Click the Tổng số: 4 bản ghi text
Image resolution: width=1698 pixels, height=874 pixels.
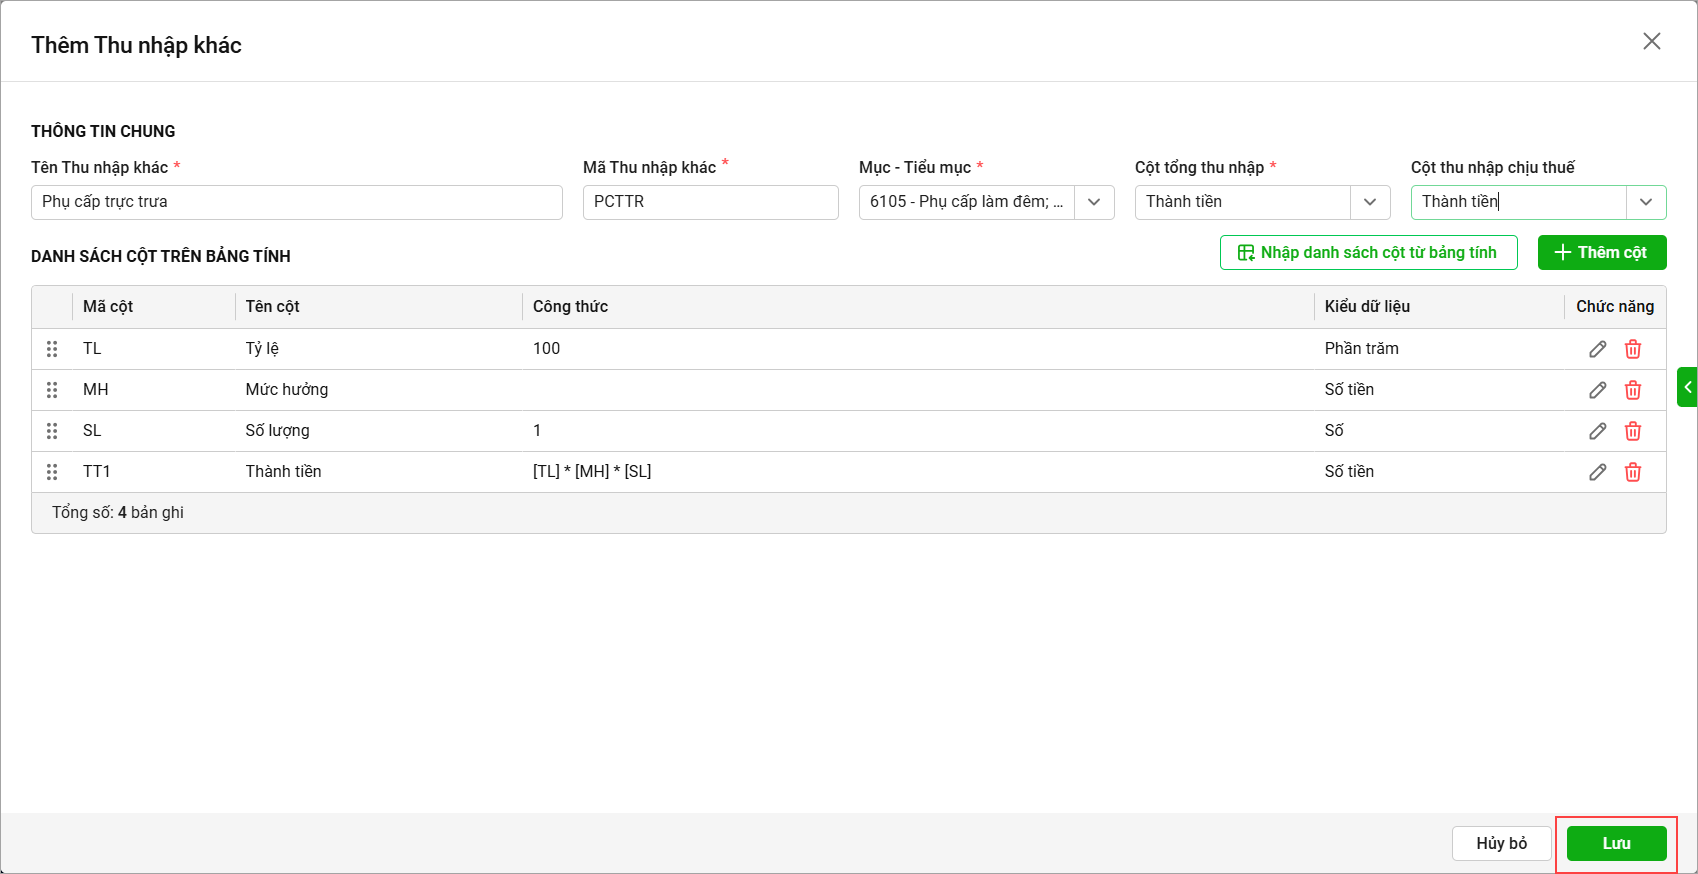[118, 513]
